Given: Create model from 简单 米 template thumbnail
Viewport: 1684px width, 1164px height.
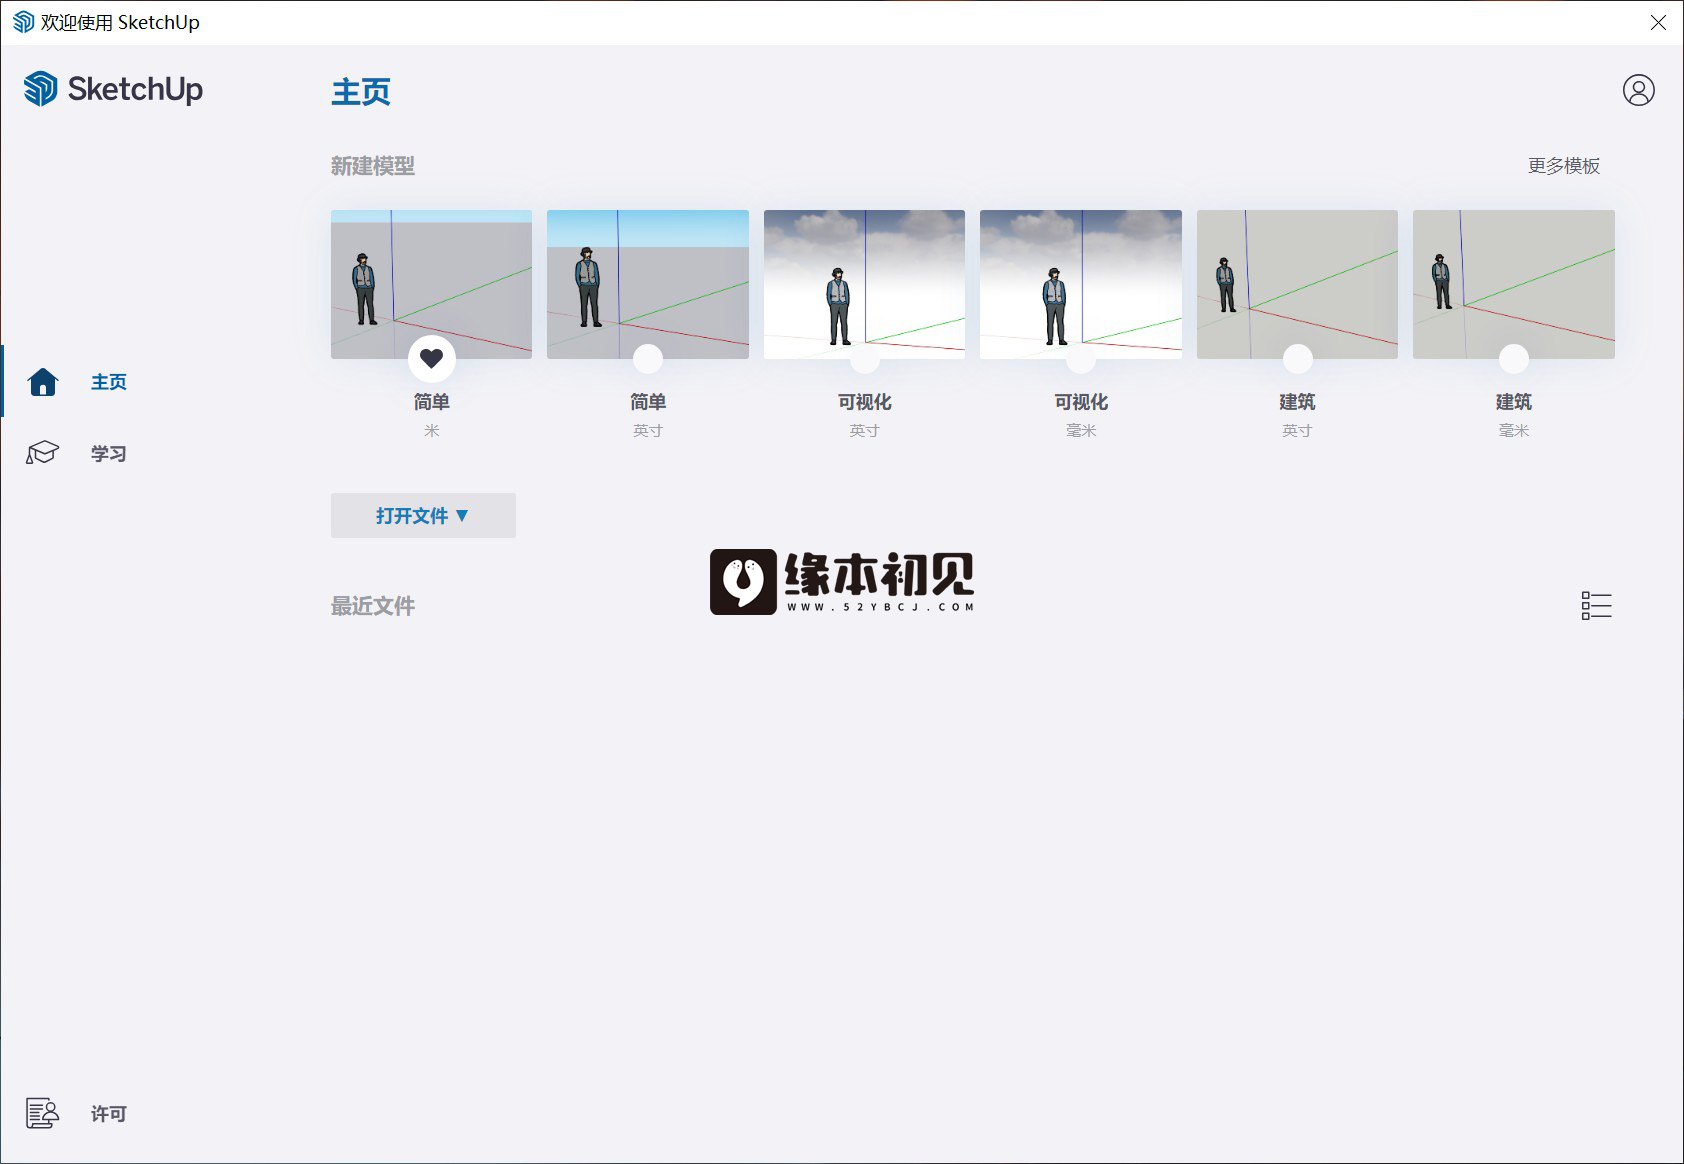Looking at the screenshot, I should pyautogui.click(x=431, y=284).
